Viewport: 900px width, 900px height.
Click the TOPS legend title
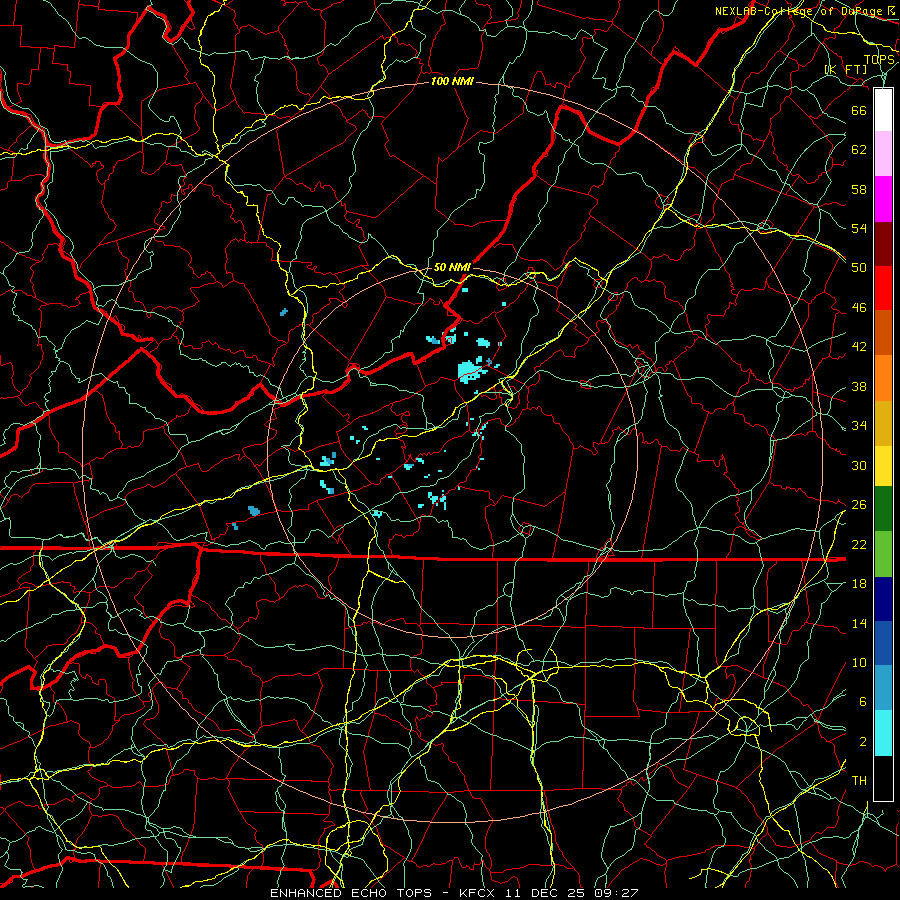[879, 60]
